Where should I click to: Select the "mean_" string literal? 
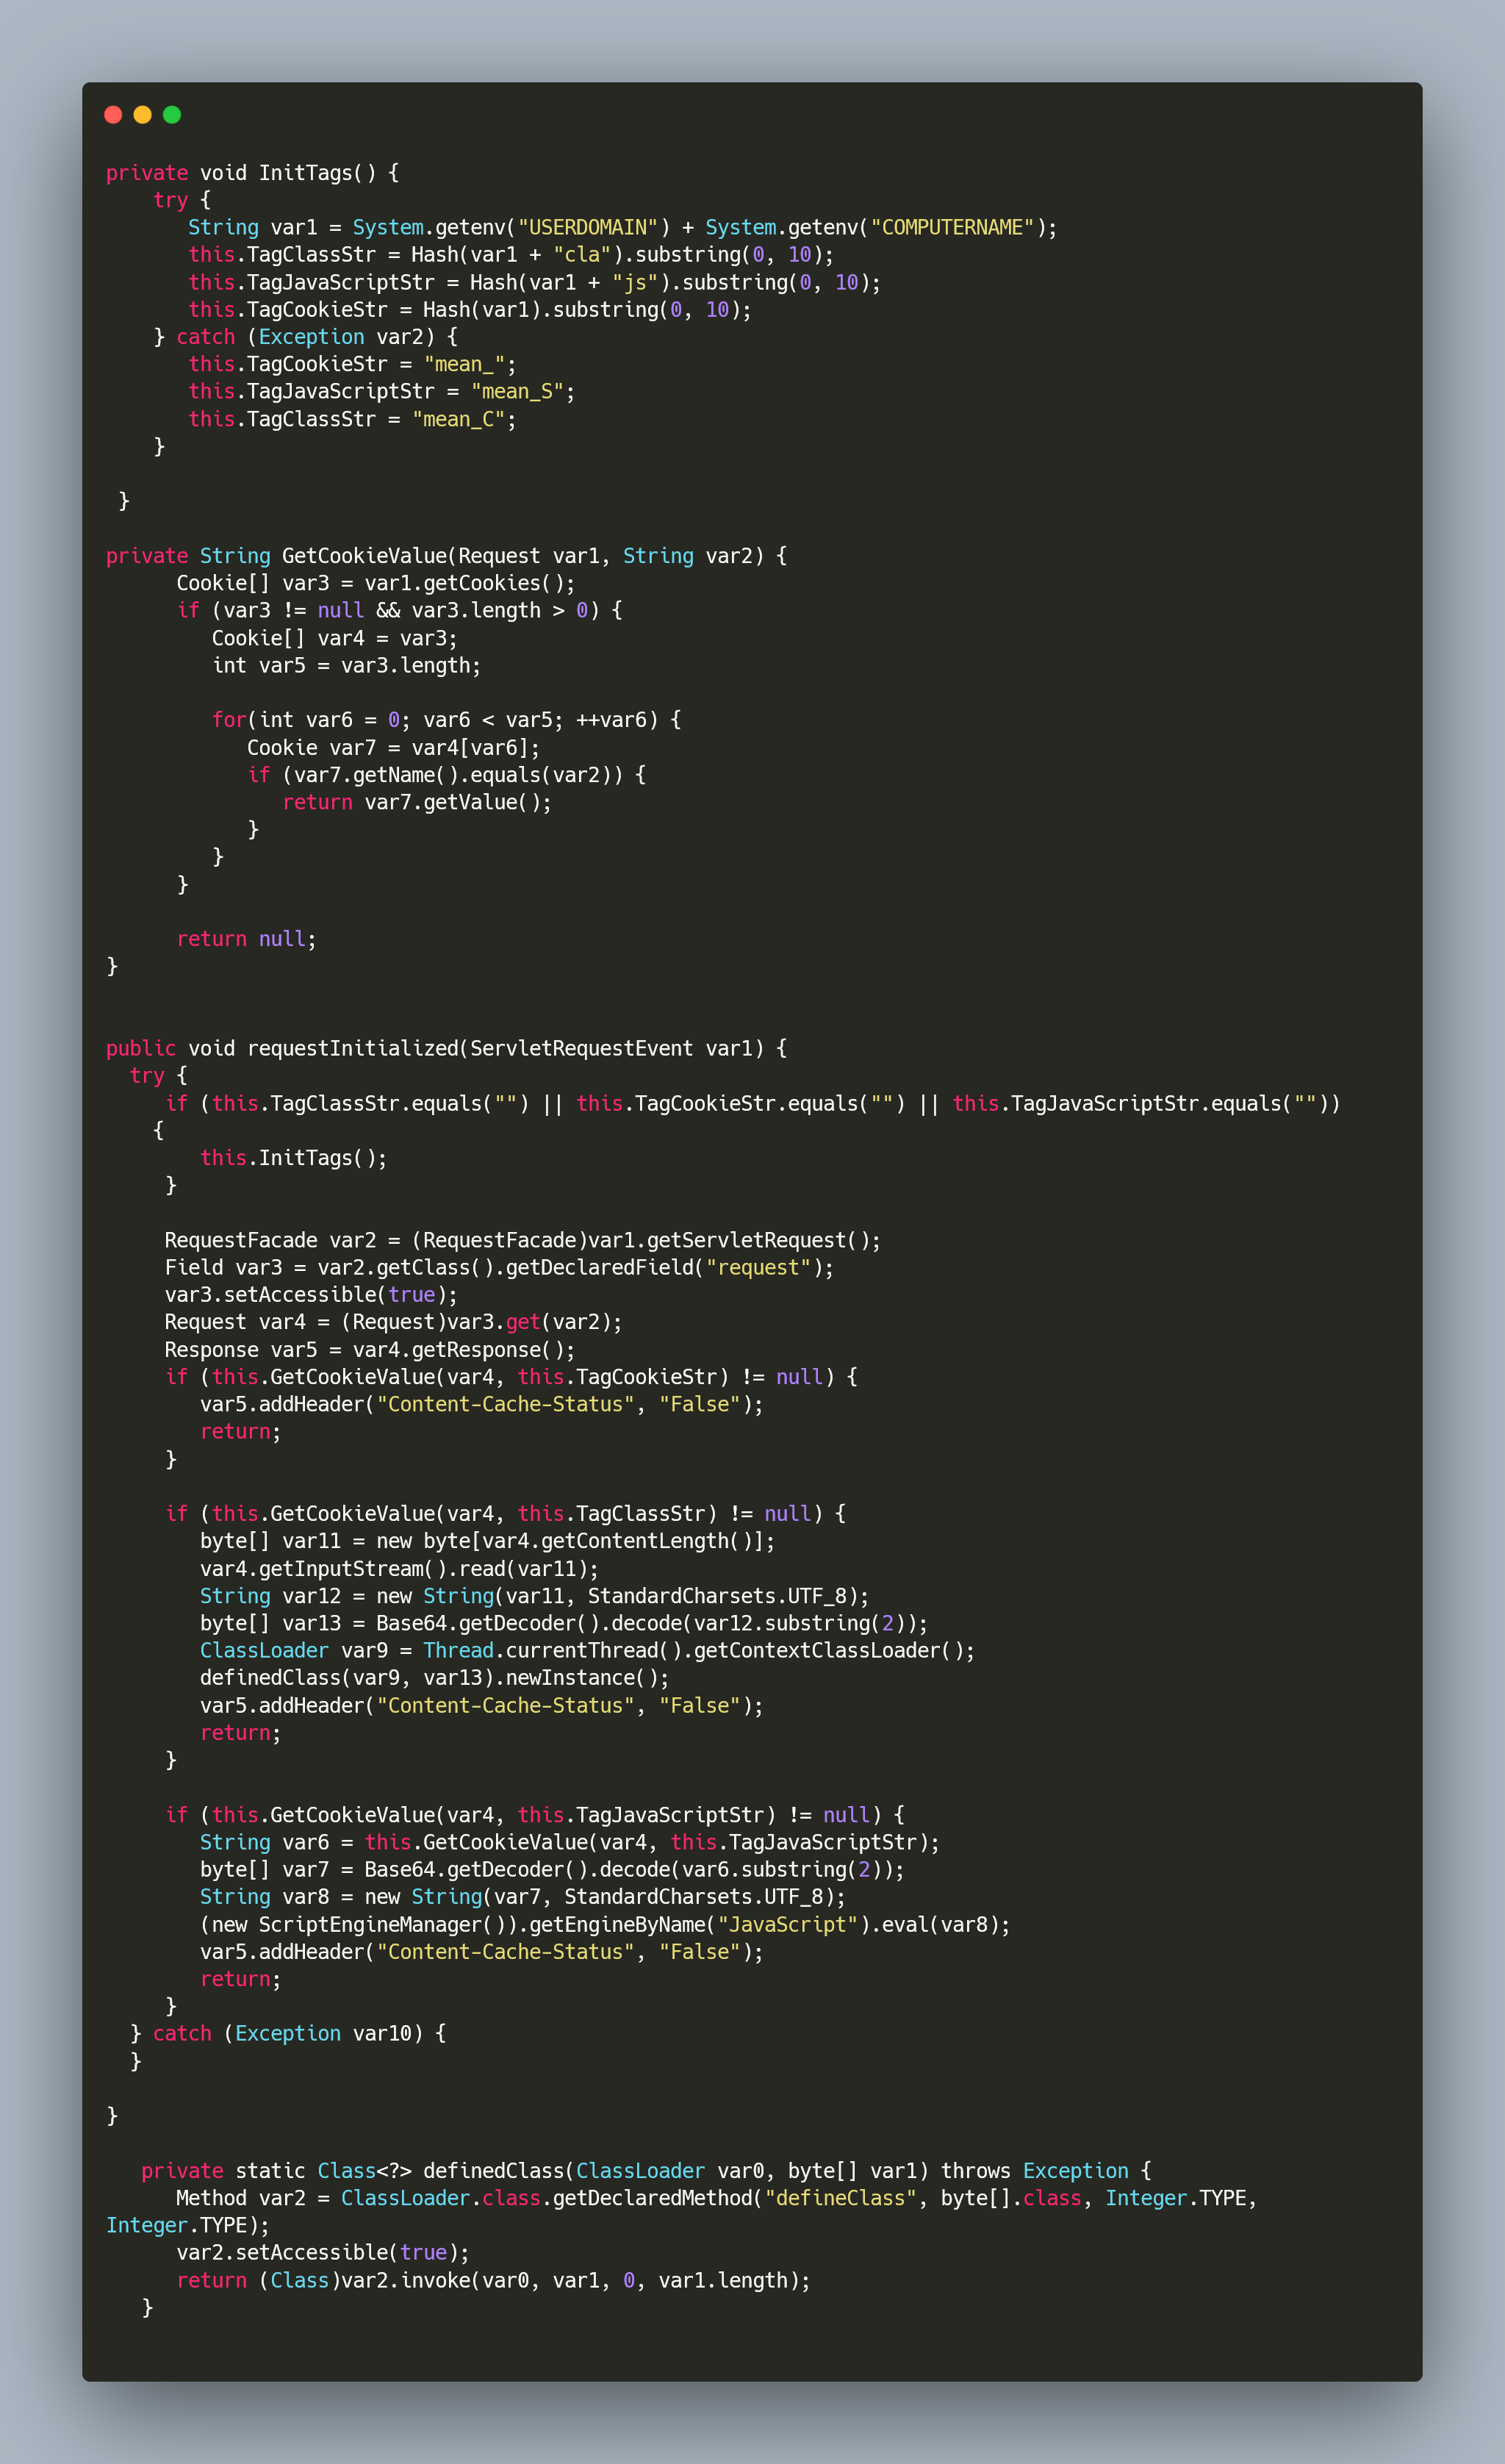[x=464, y=364]
